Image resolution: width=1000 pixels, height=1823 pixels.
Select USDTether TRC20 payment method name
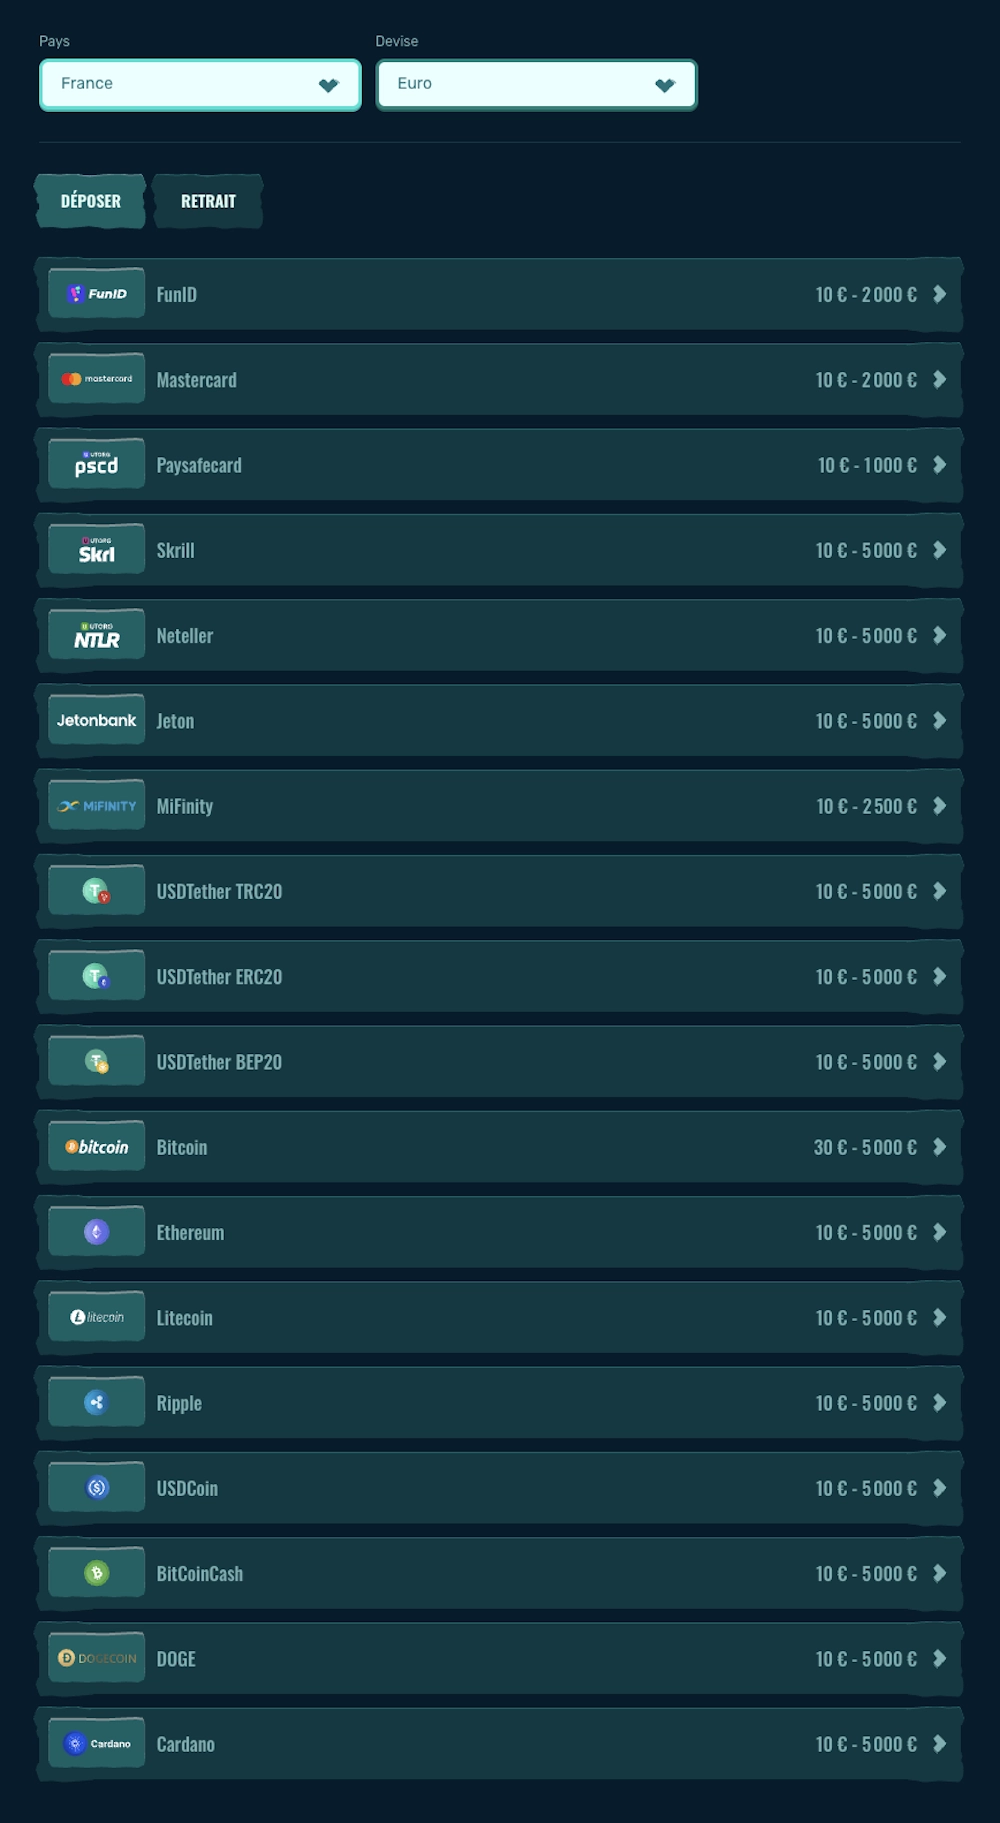tap(219, 892)
